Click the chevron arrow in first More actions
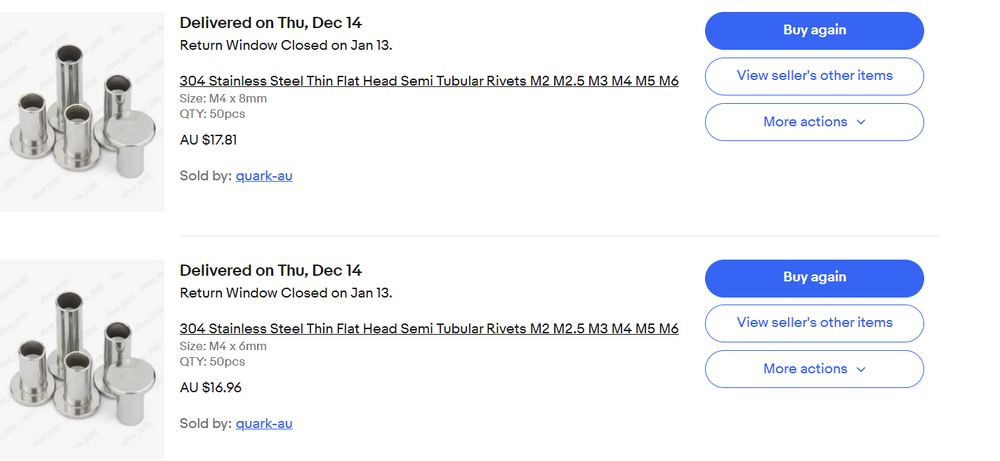 (x=860, y=122)
